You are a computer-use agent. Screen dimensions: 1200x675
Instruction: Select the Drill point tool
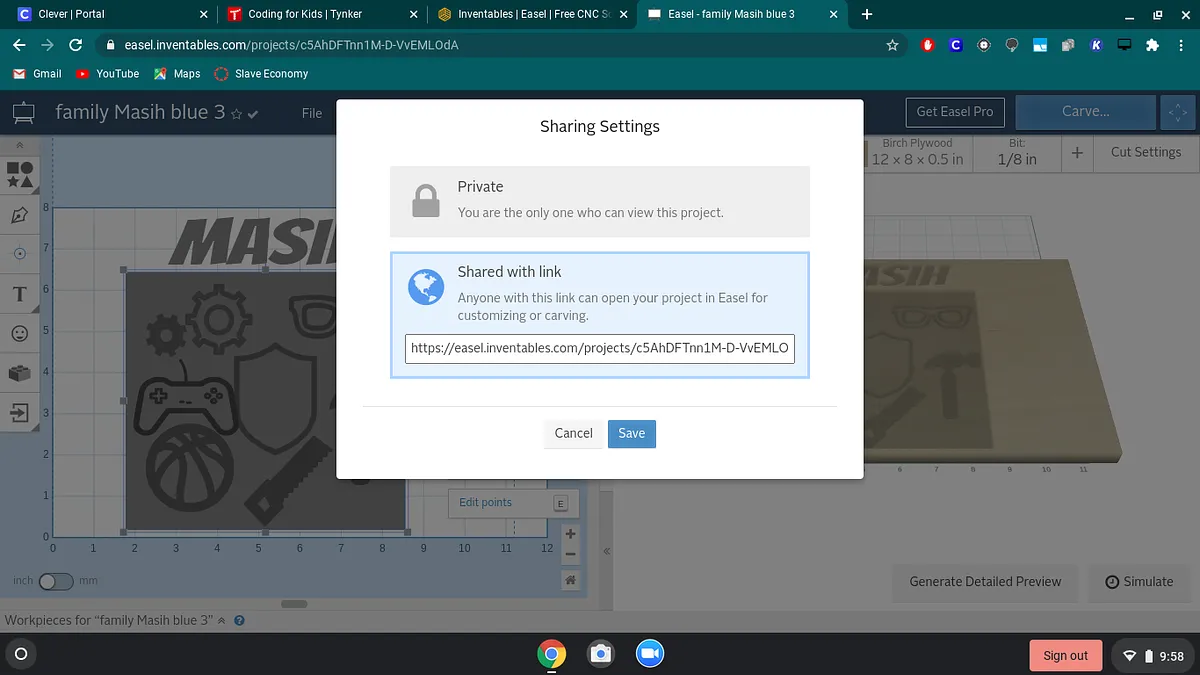[x=19, y=254]
